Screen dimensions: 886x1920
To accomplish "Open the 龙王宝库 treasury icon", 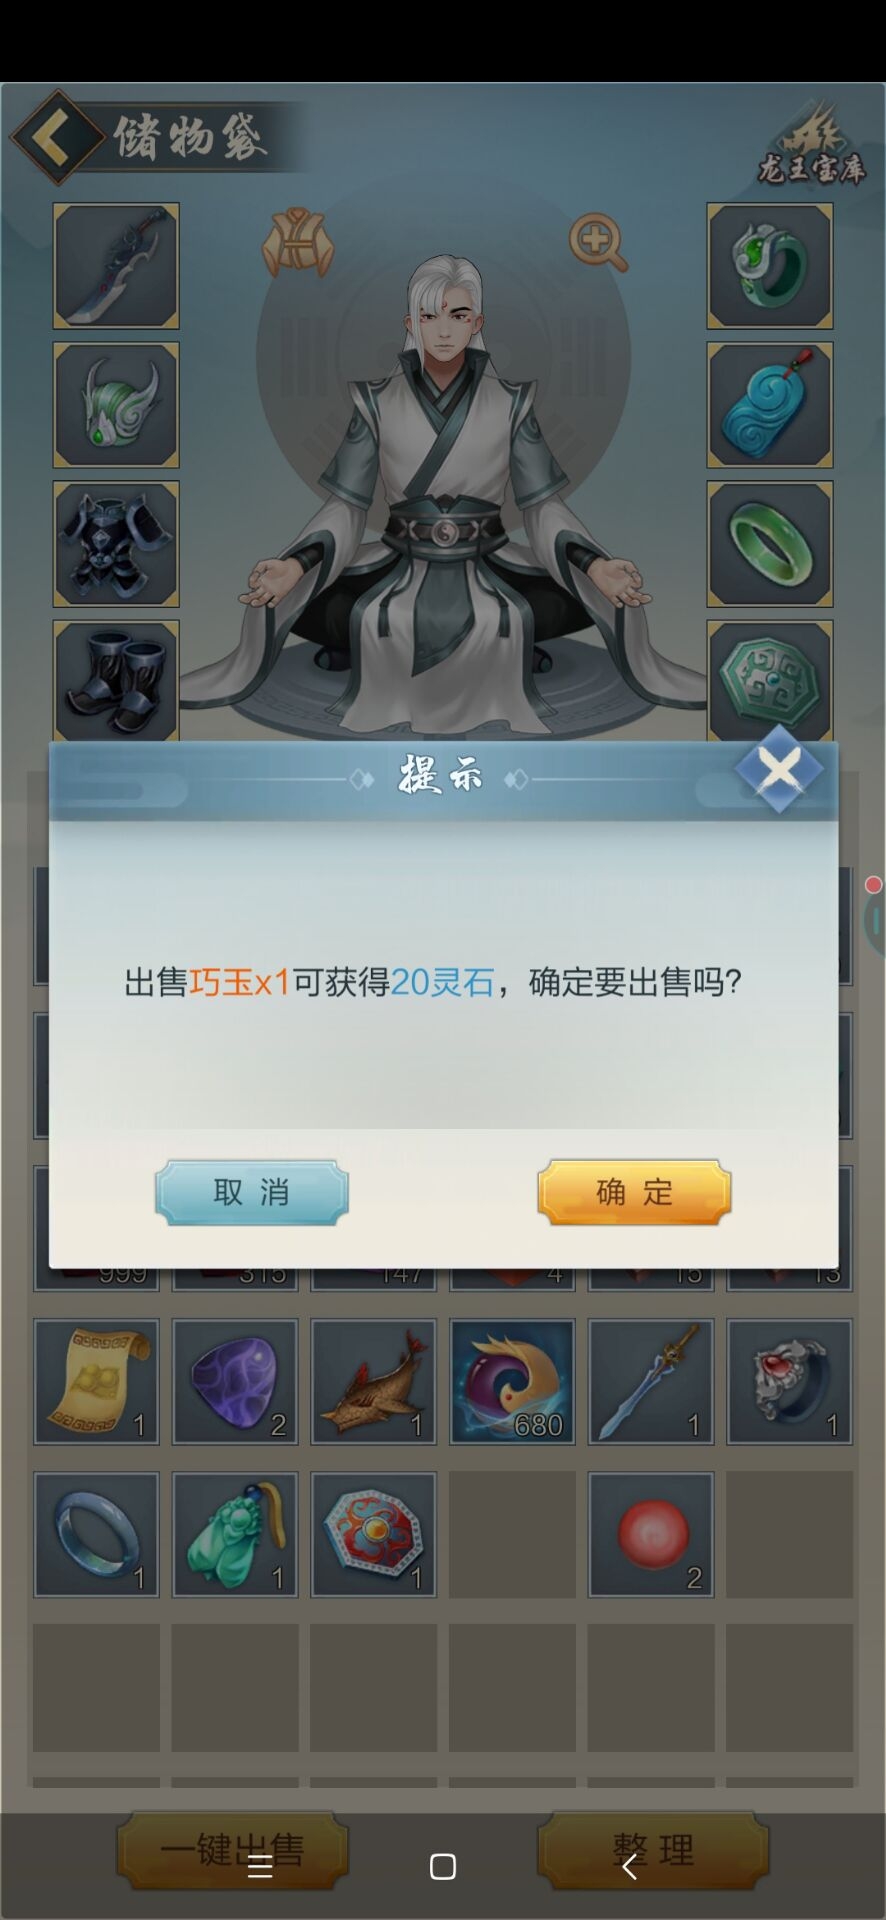I will (x=810, y=146).
